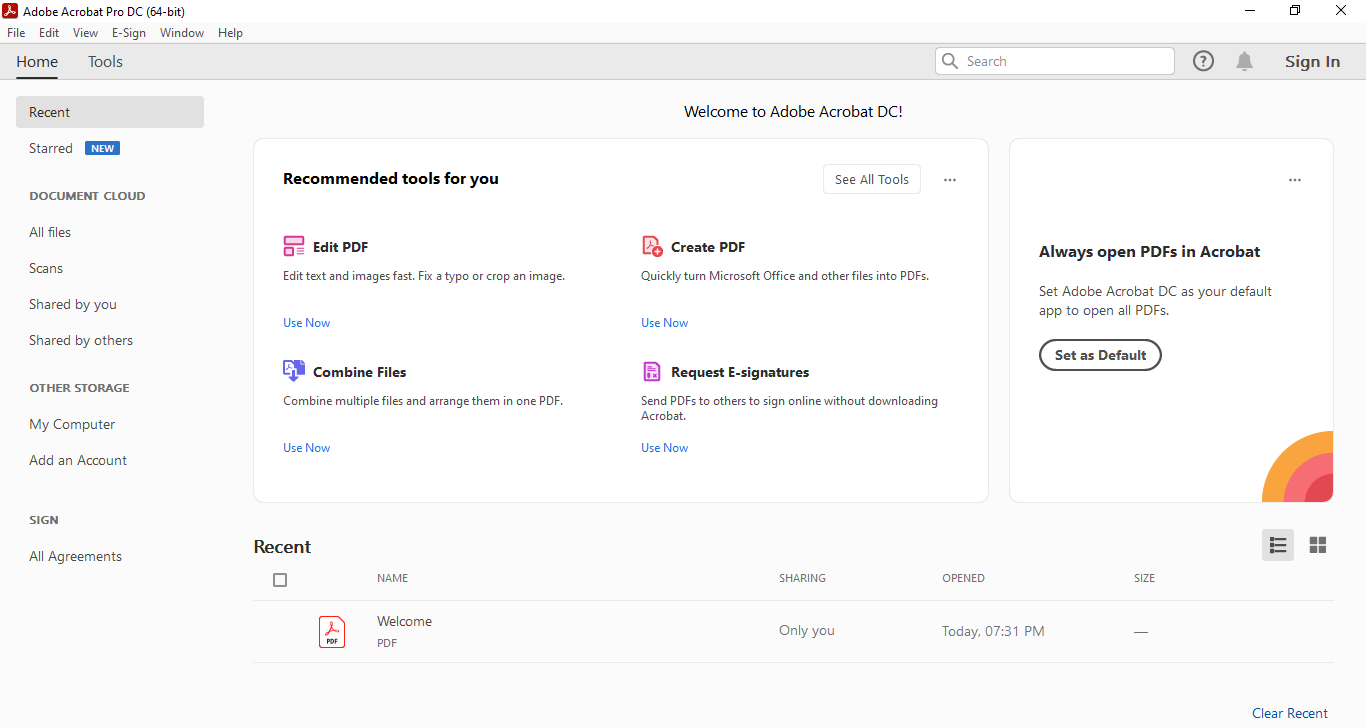The width and height of the screenshot is (1366, 728).
Task: Click the Edit PDF tool icon
Action: 294,246
